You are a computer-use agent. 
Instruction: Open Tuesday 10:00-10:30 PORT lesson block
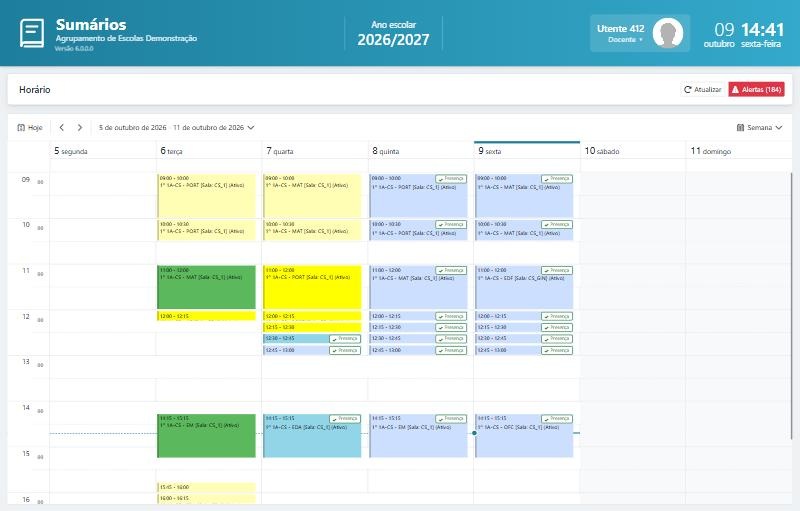coord(207,229)
